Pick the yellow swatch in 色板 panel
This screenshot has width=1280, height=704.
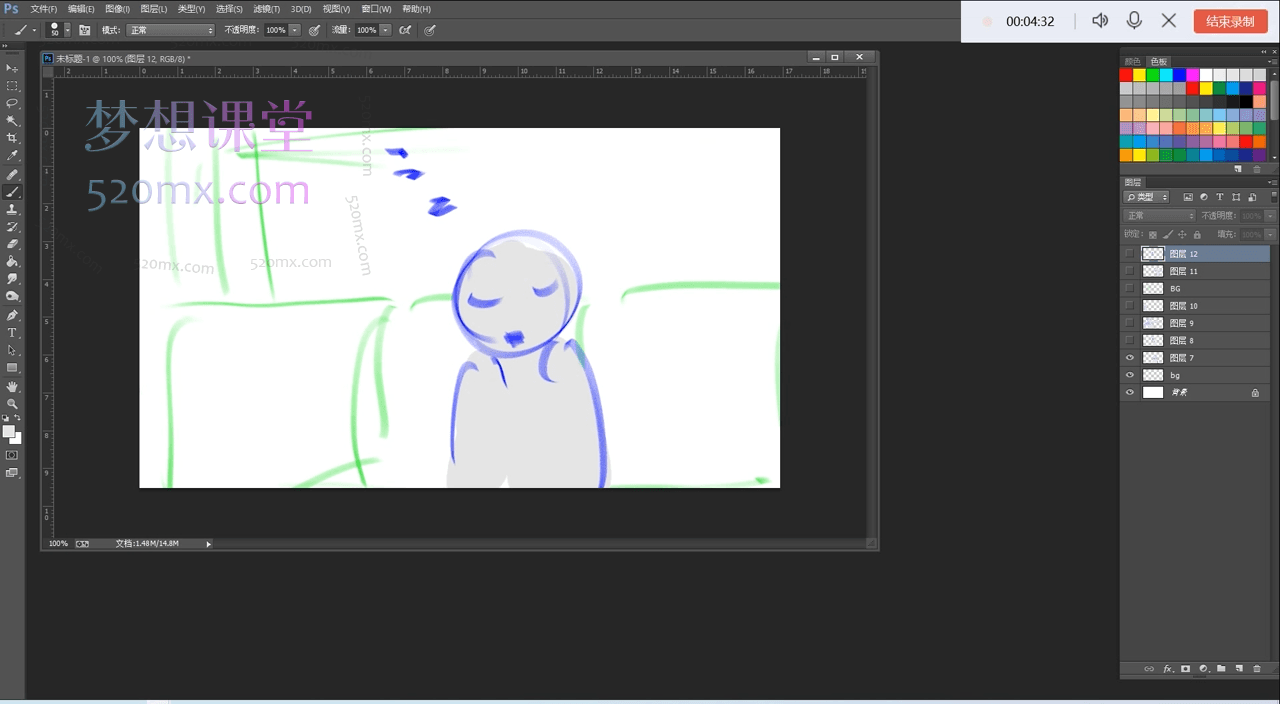1139,75
